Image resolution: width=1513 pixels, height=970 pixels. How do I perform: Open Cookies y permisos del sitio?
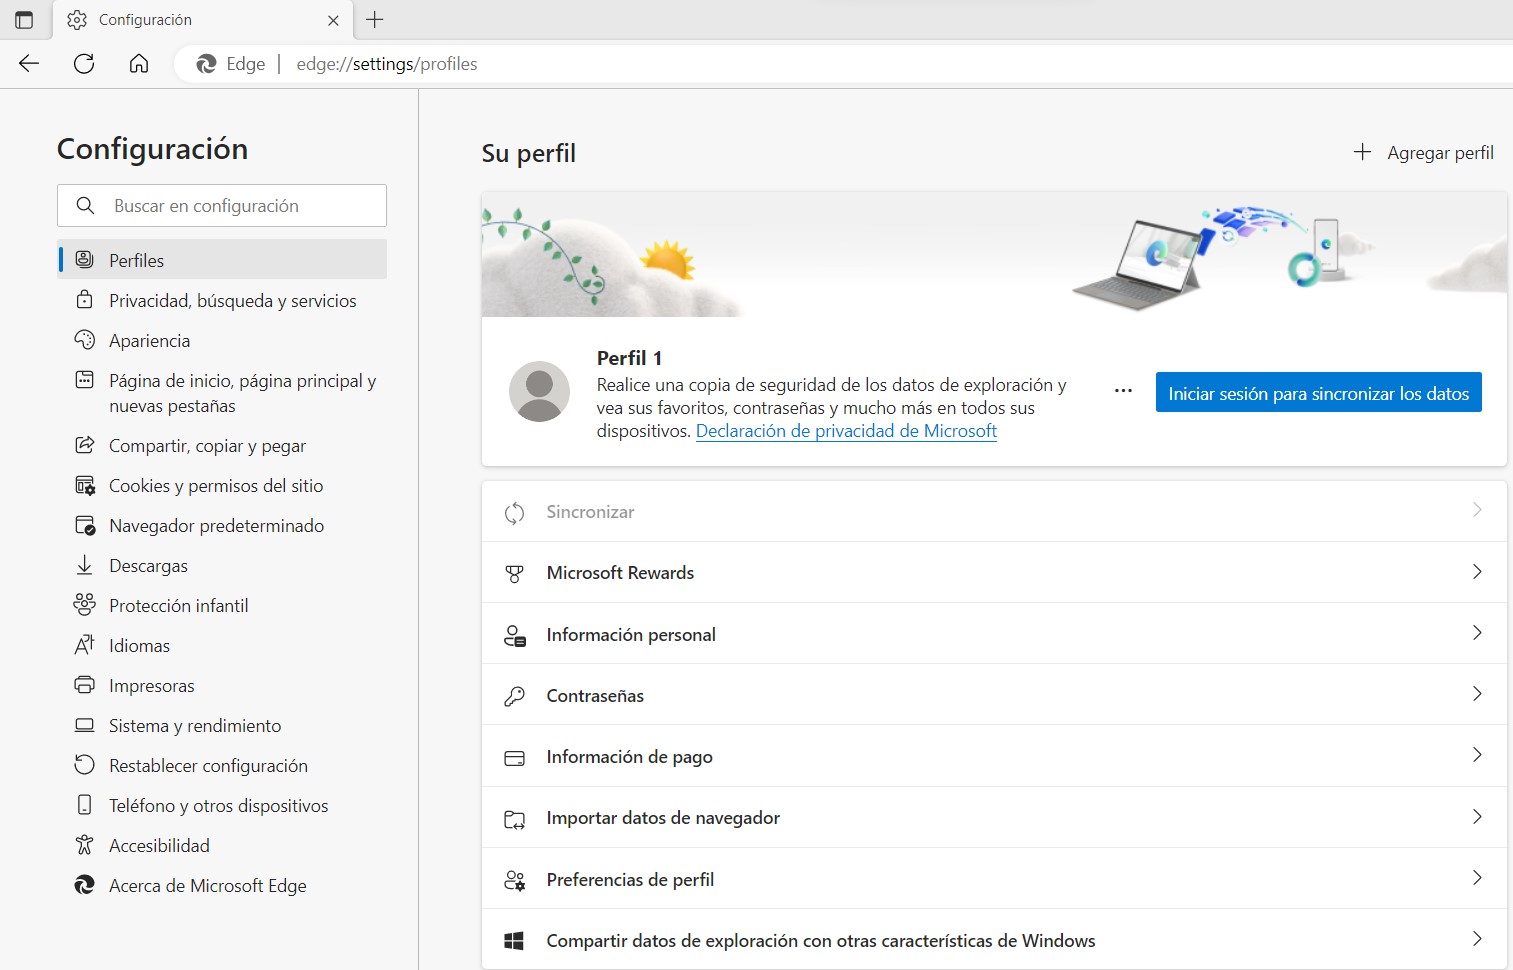click(x=222, y=486)
